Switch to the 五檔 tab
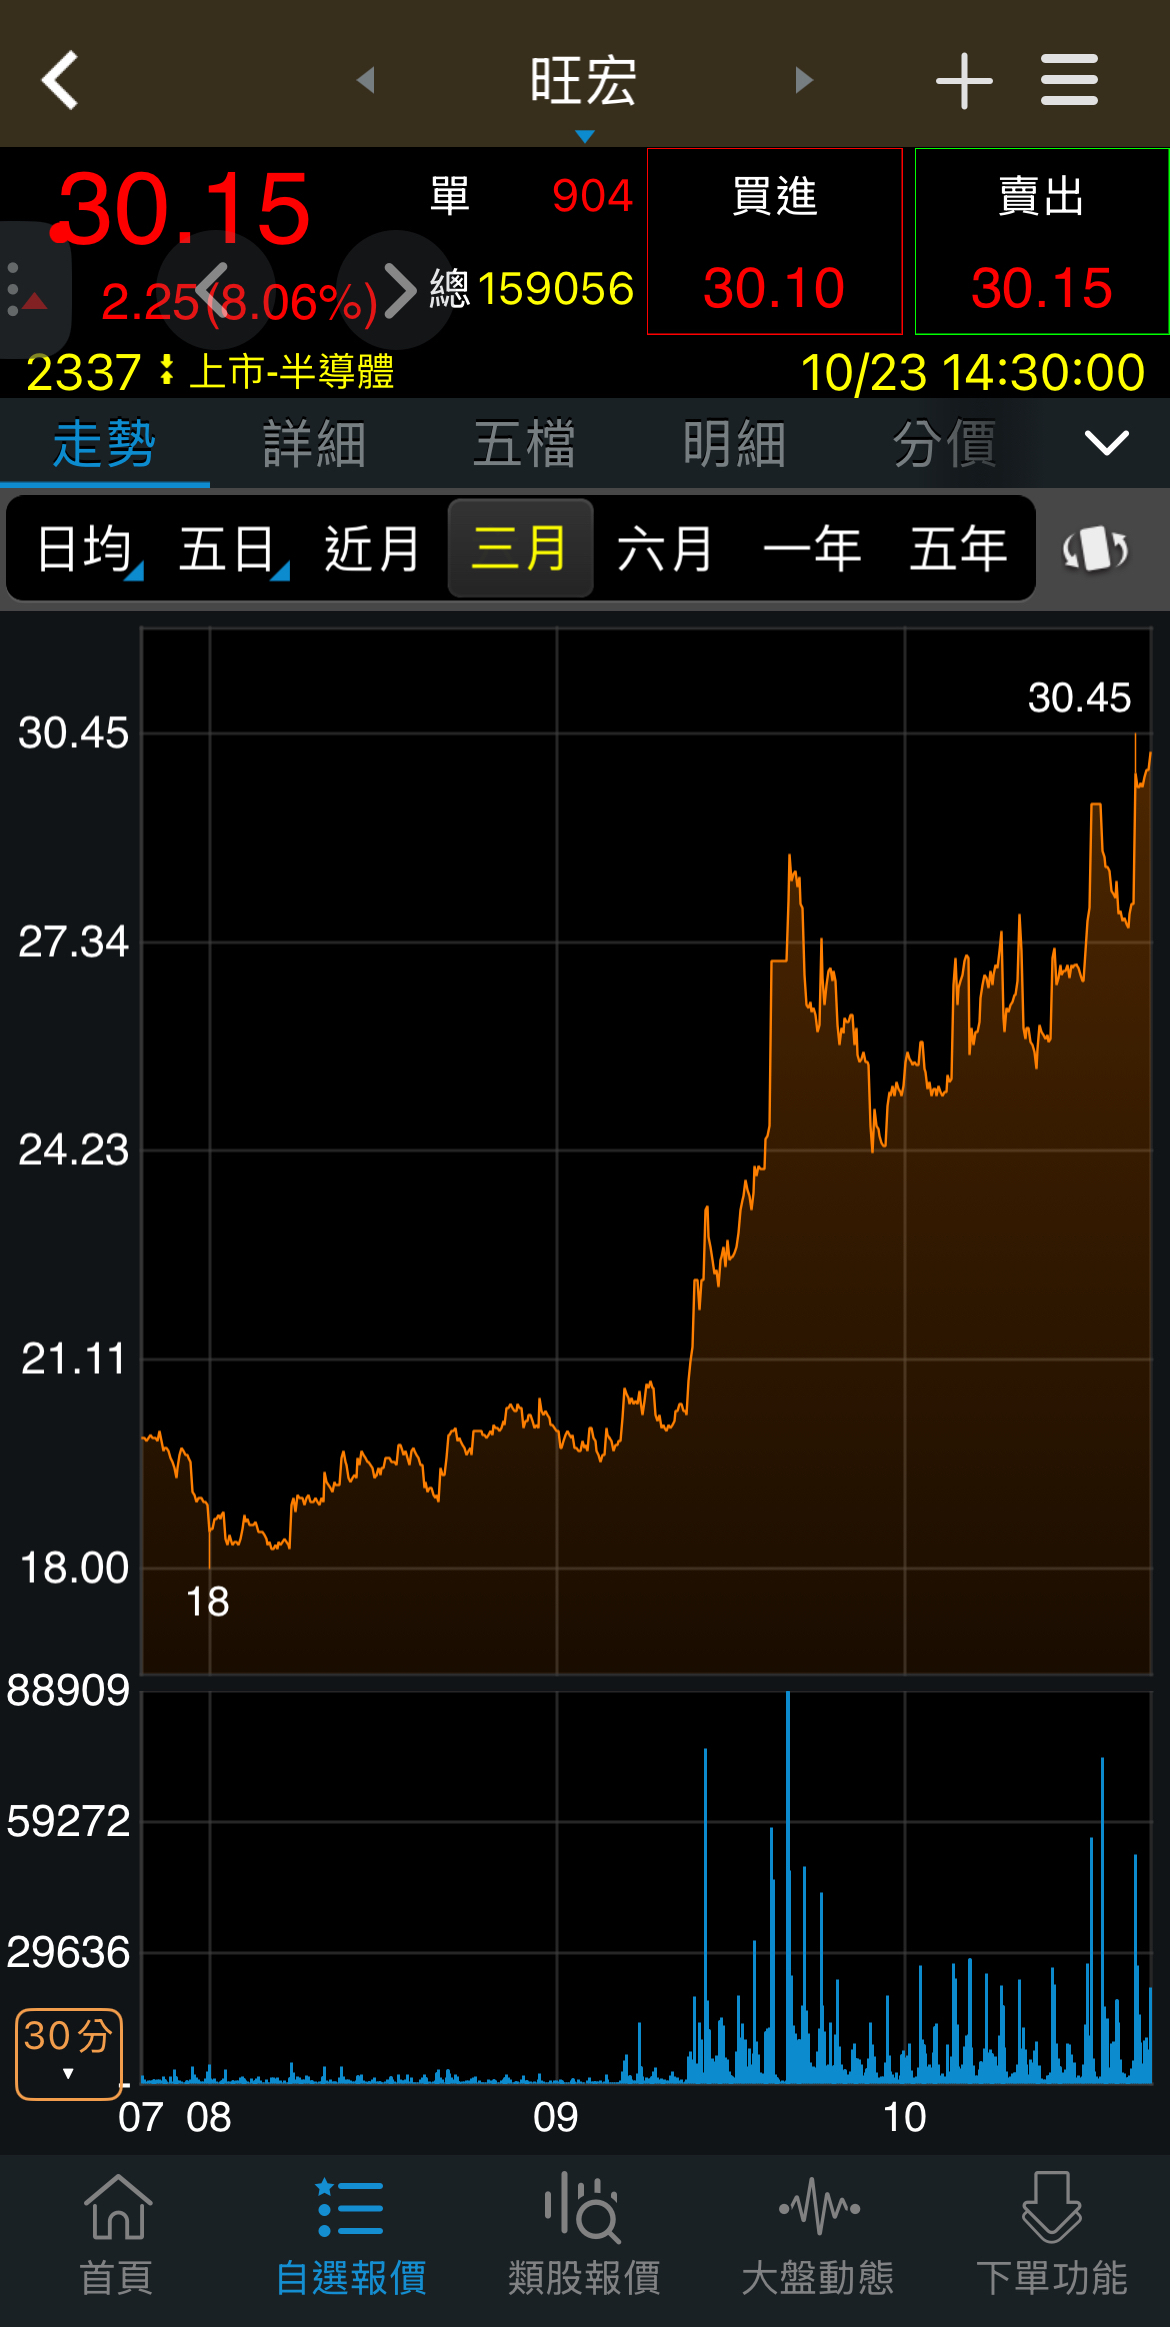The height and width of the screenshot is (2327, 1170). click(x=525, y=443)
